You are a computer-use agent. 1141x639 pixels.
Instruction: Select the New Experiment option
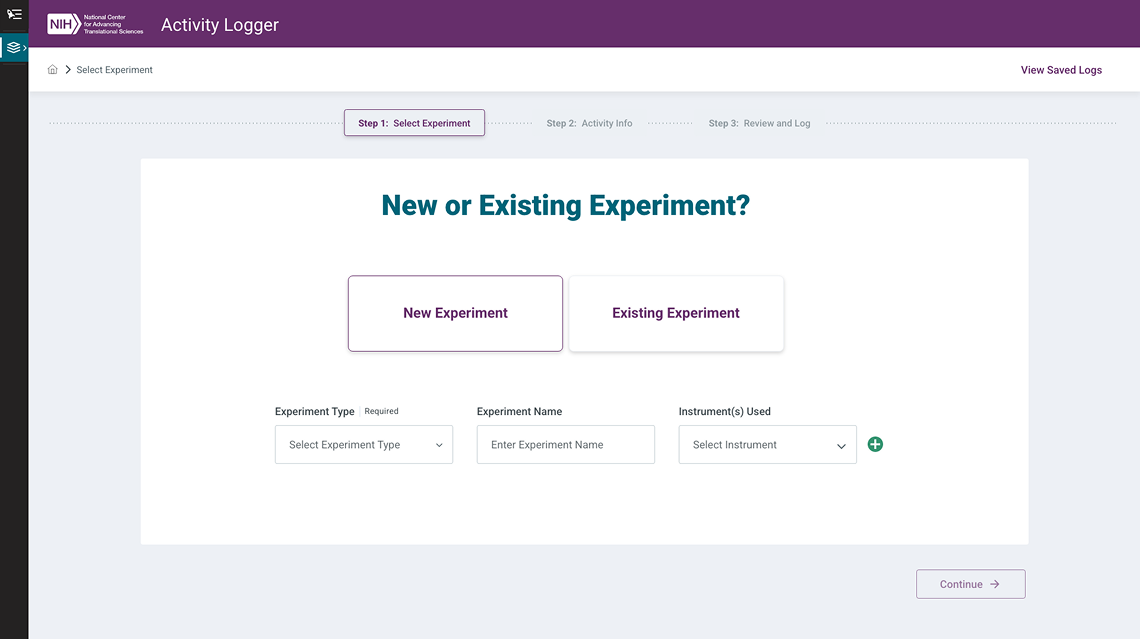pyautogui.click(x=455, y=312)
